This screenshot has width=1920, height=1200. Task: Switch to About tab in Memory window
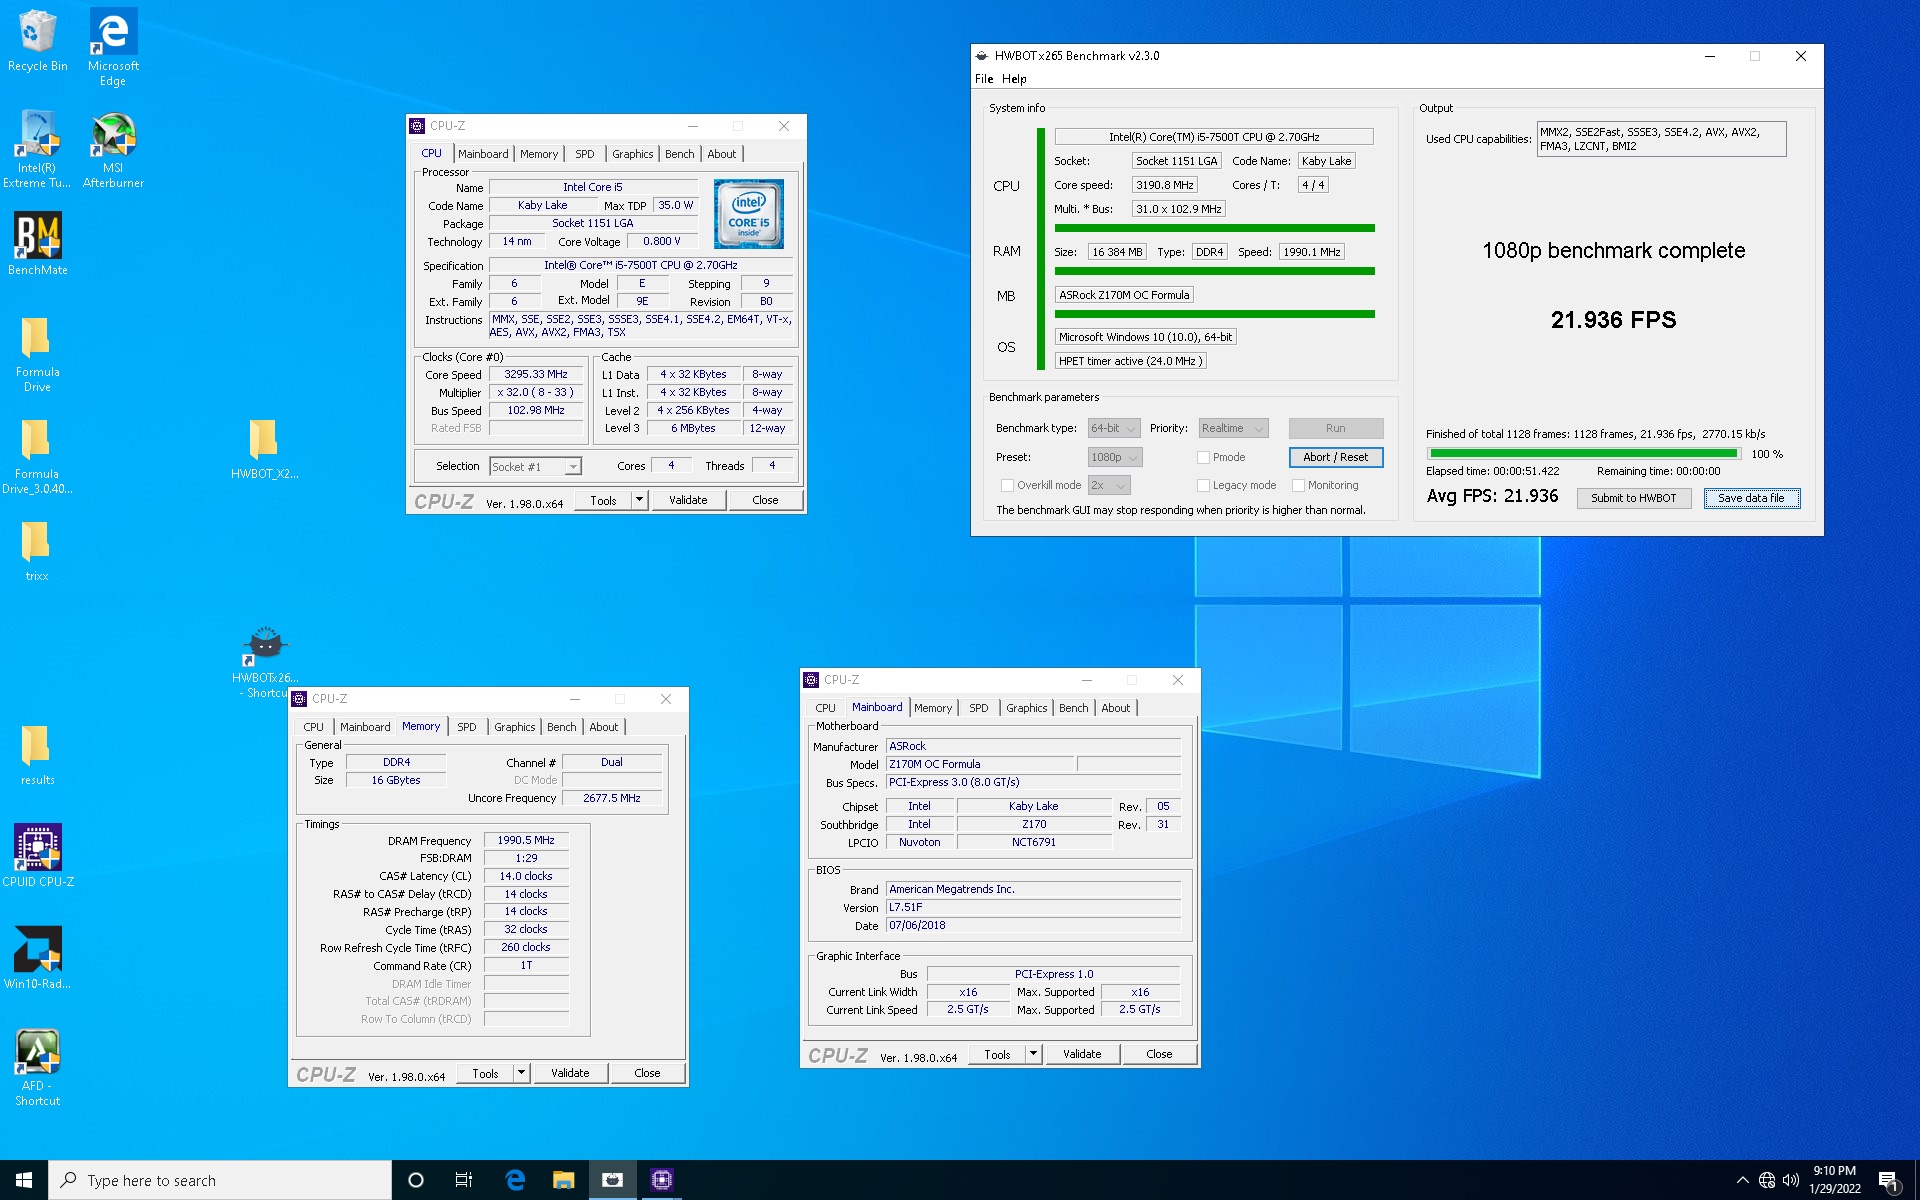click(603, 727)
